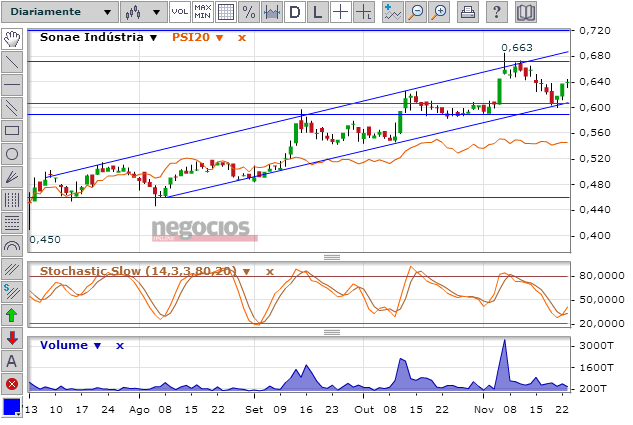Viewport: 633px width, 425px height.
Task: Remove the PSI20 comparison series
Action: tap(242, 38)
